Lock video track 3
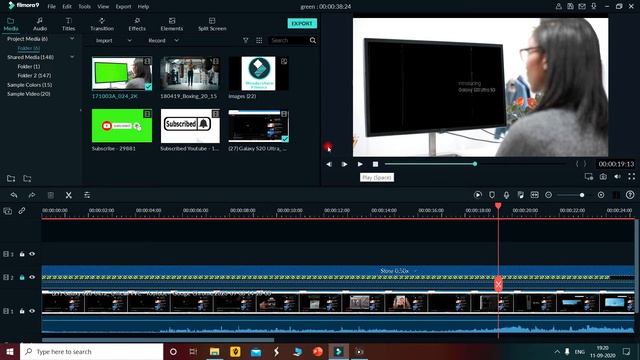 22,254
